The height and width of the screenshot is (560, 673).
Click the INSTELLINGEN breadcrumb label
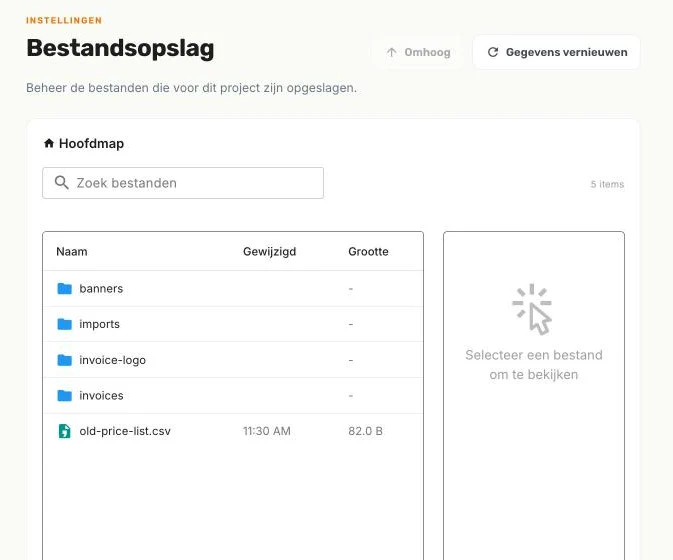click(x=64, y=20)
